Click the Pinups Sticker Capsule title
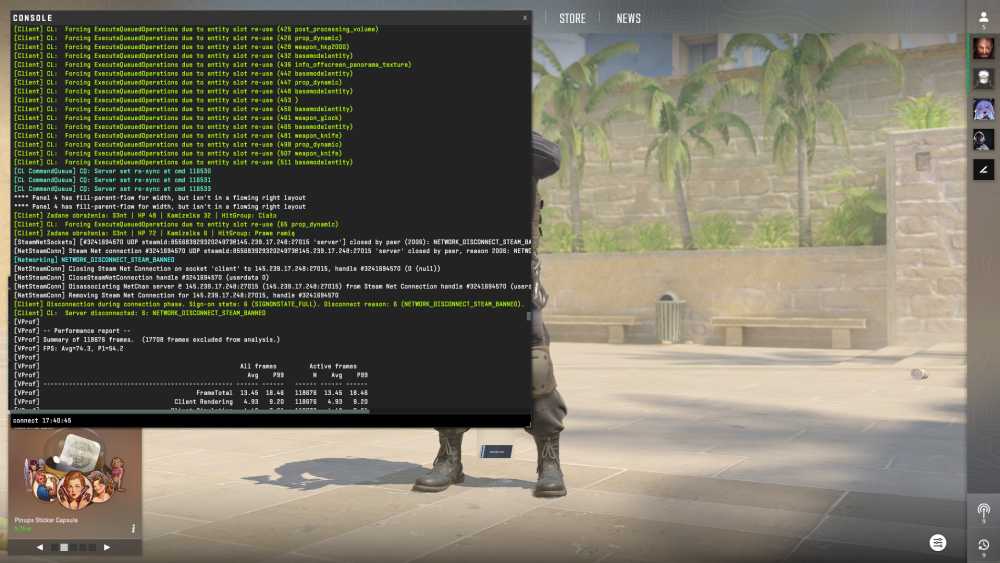Viewport: 1000px width, 563px height. pos(46,520)
